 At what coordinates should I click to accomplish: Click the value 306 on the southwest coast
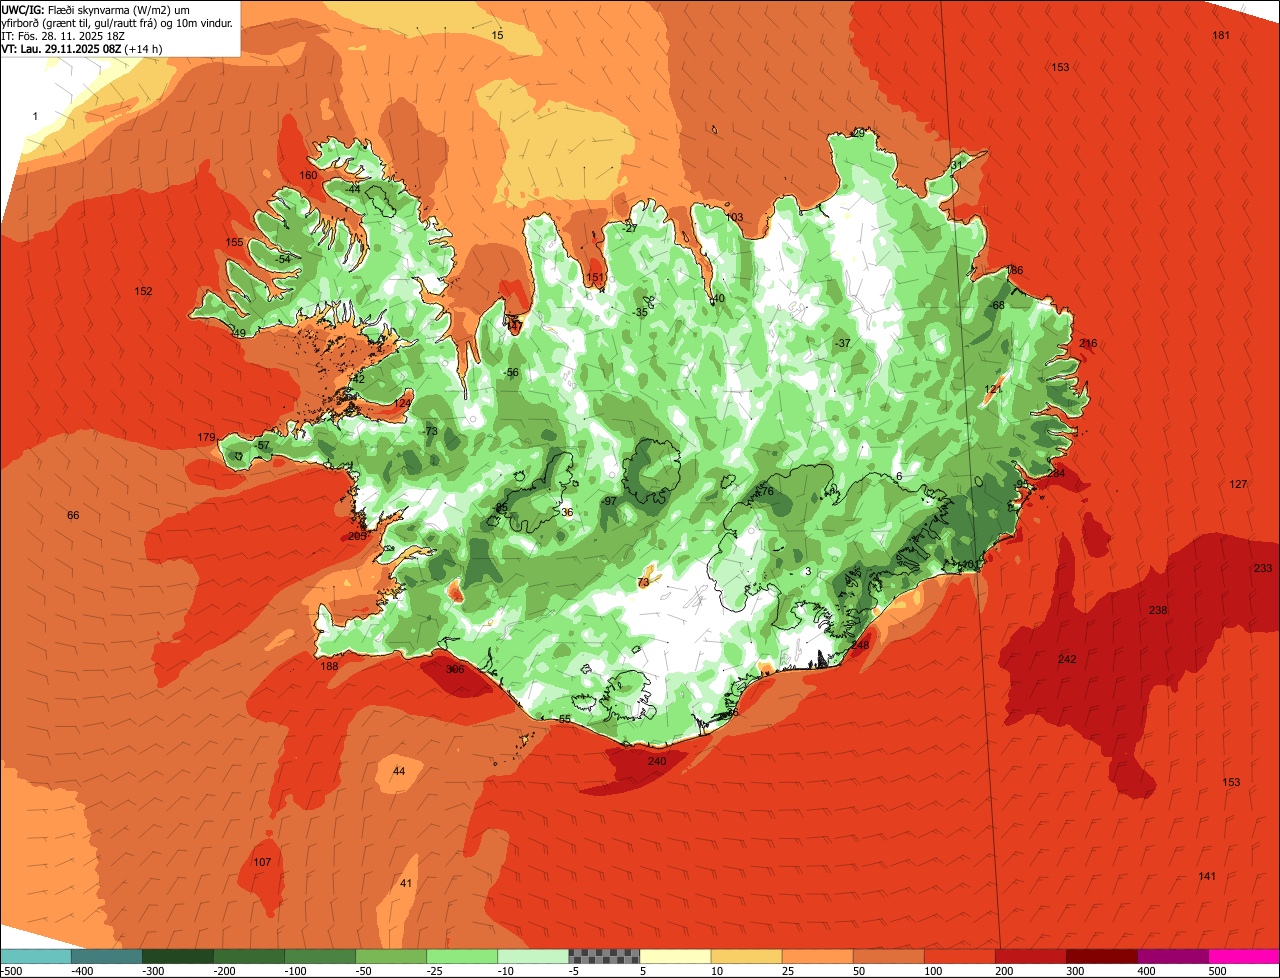click(455, 669)
